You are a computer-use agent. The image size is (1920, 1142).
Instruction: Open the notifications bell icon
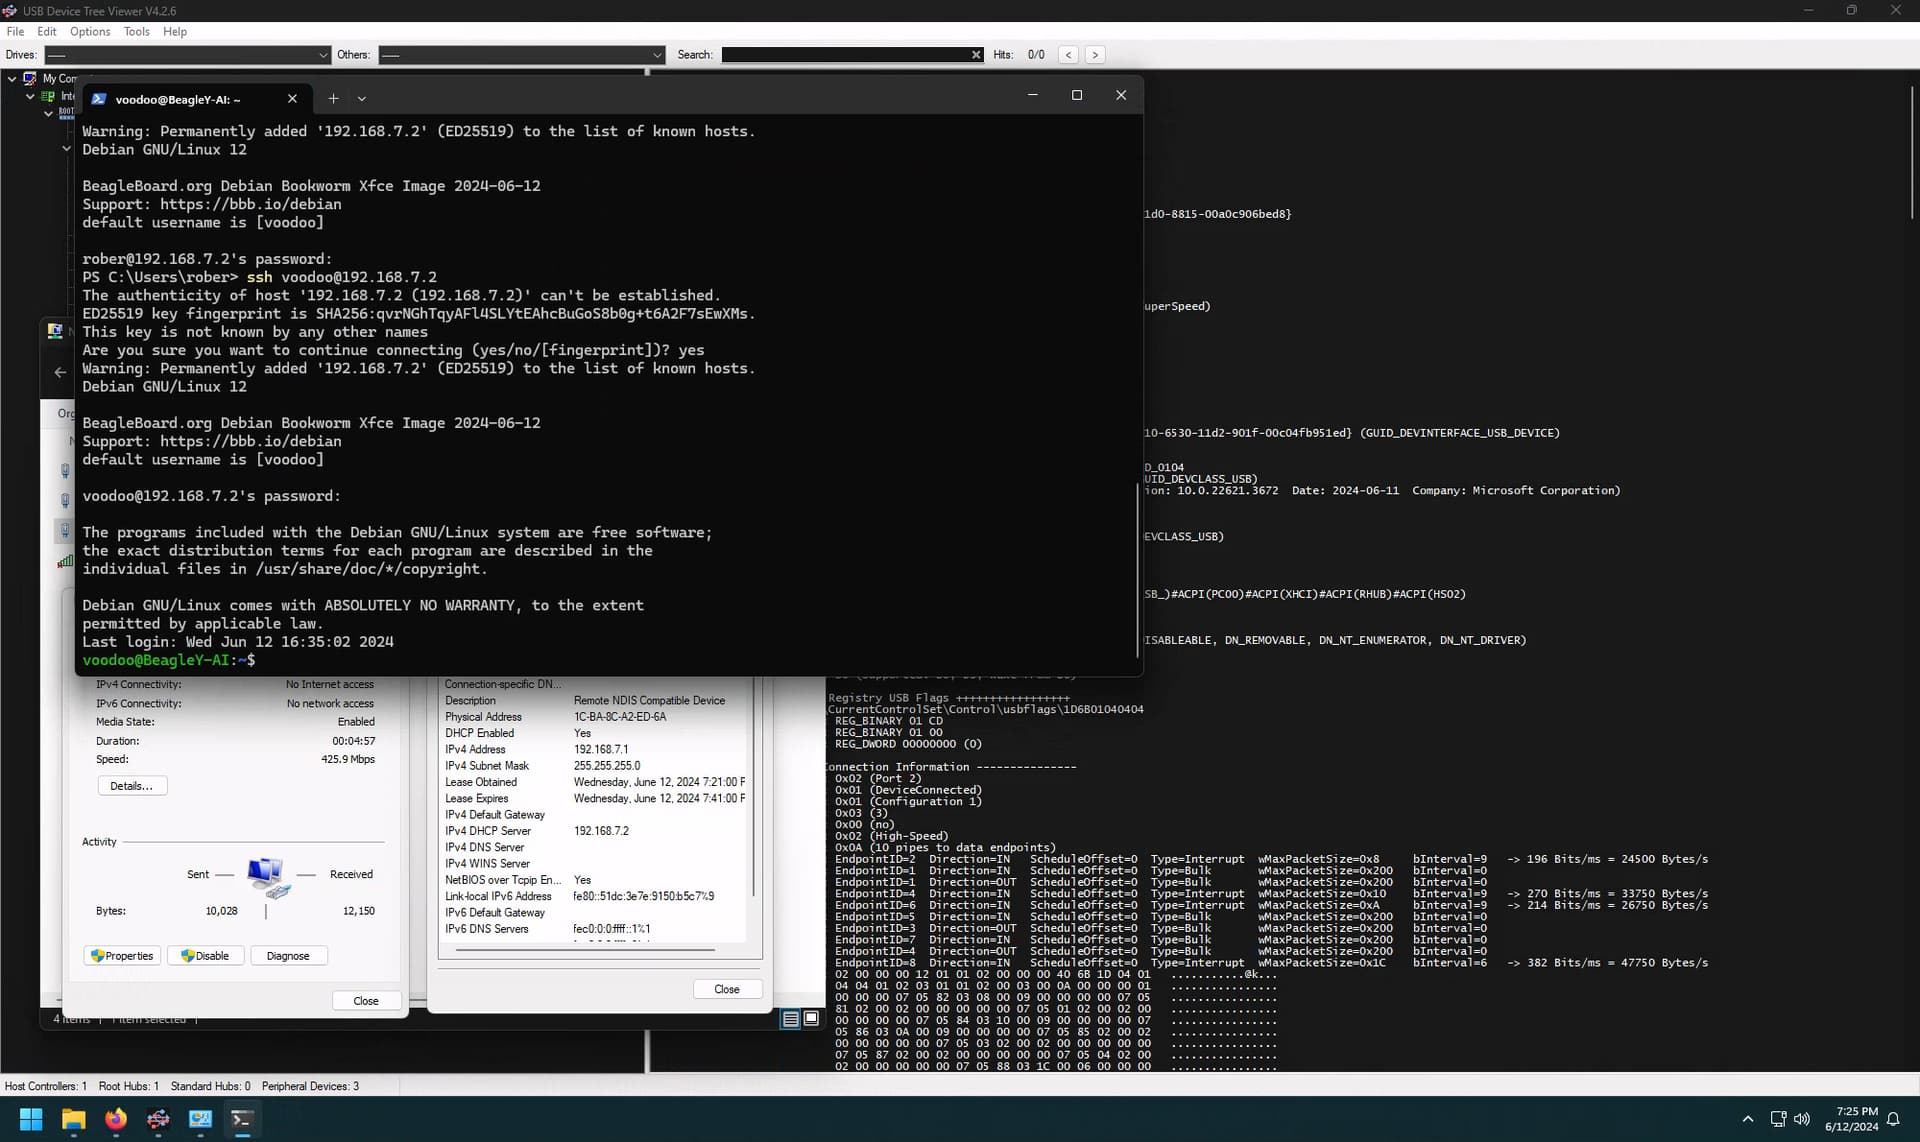pyautogui.click(x=1893, y=1119)
